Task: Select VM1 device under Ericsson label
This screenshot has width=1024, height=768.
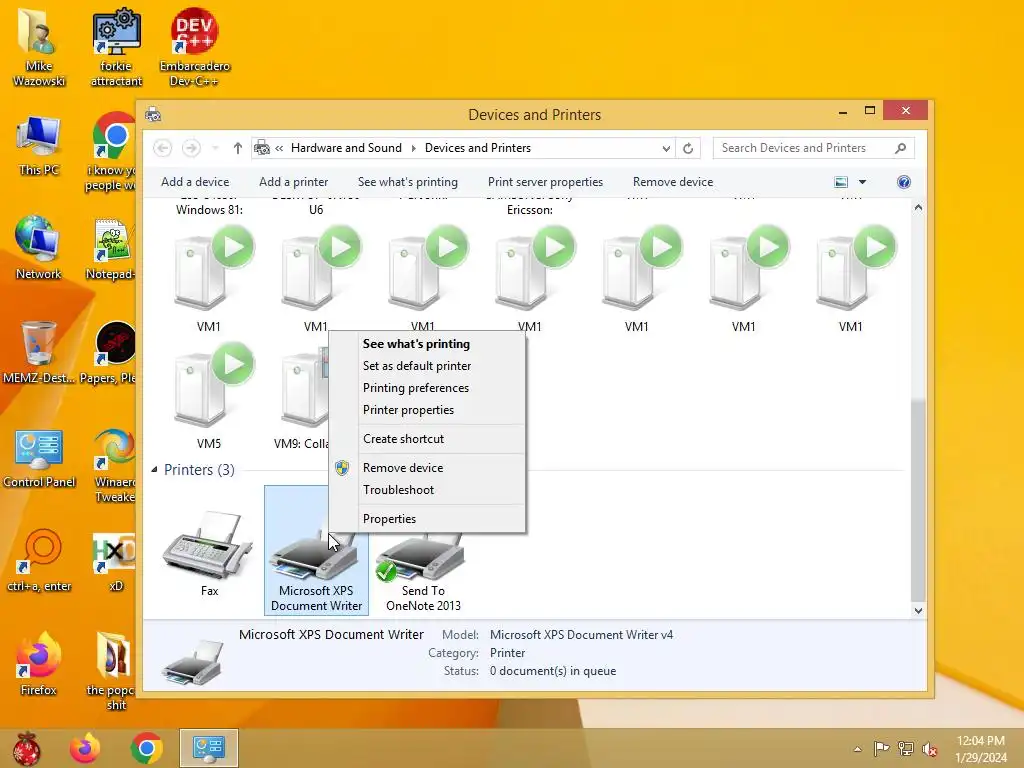Action: [530, 277]
